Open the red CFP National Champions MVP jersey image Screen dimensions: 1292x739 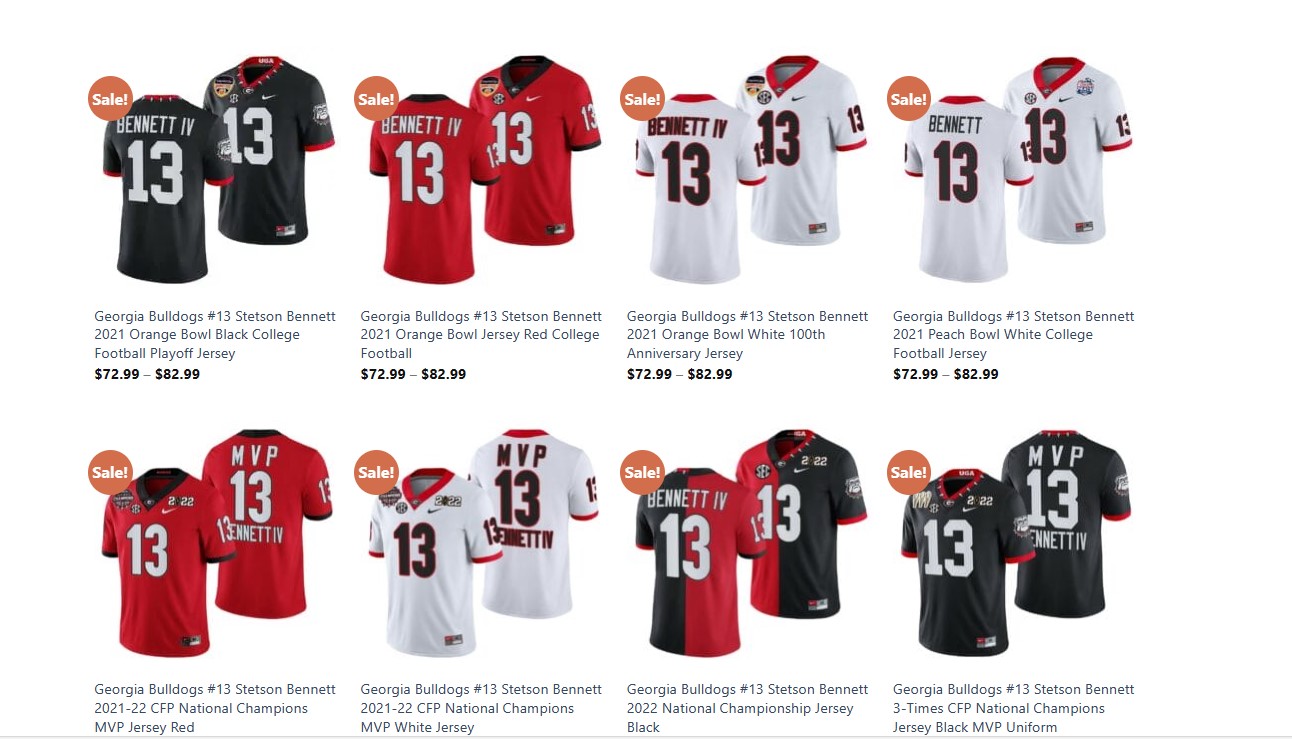(x=218, y=543)
